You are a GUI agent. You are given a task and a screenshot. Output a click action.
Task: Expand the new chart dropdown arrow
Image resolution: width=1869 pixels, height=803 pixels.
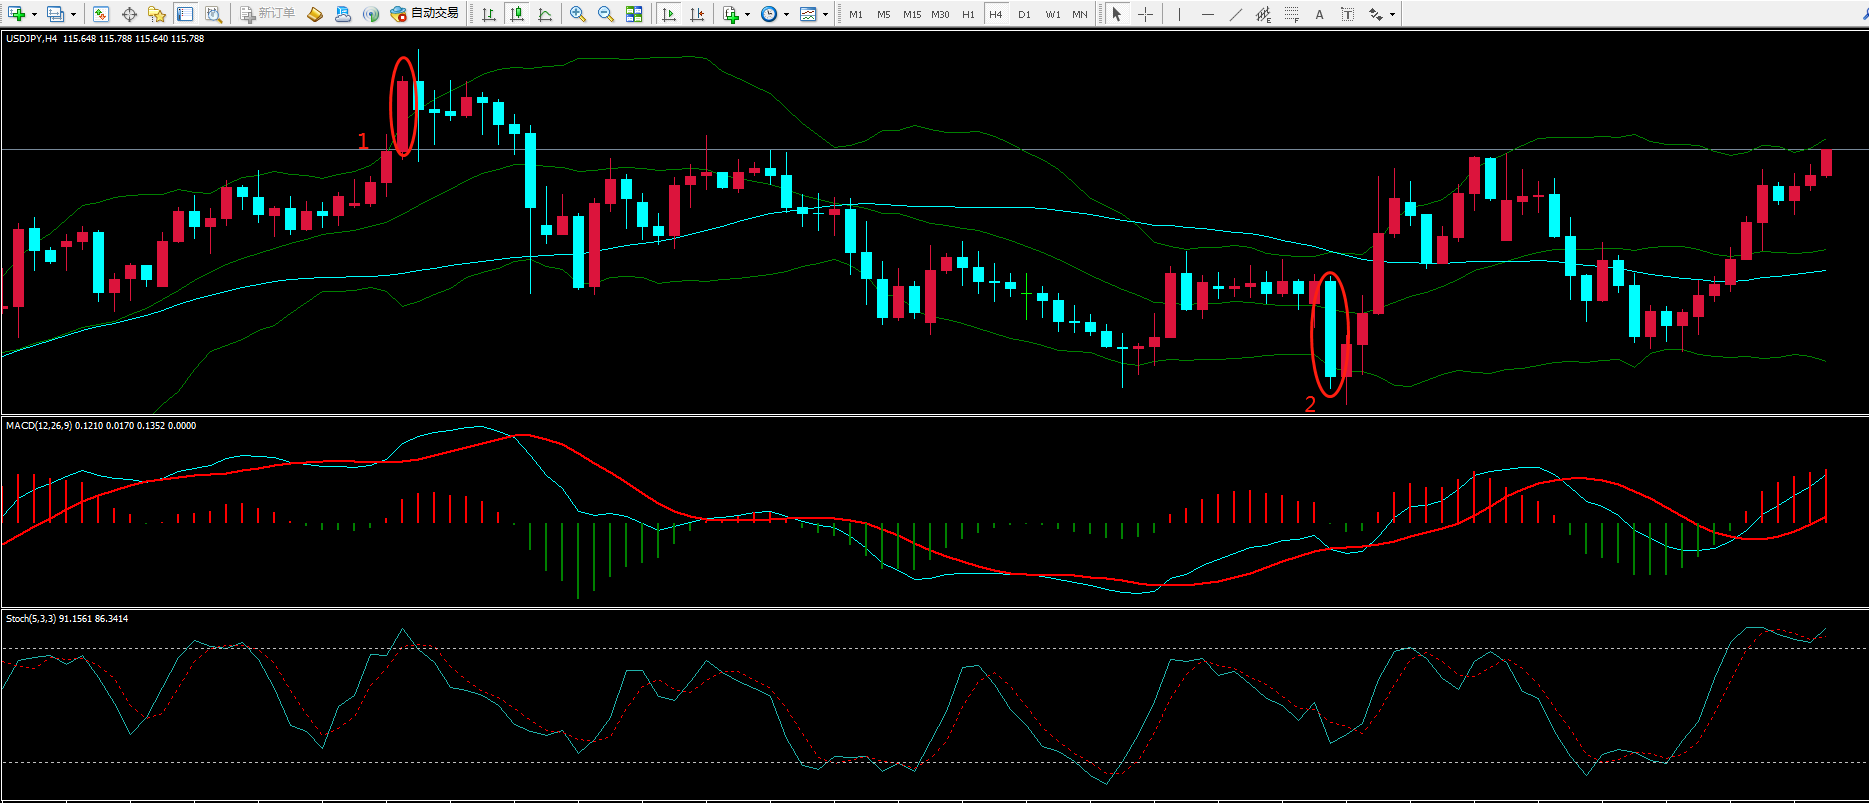pyautogui.click(x=34, y=14)
